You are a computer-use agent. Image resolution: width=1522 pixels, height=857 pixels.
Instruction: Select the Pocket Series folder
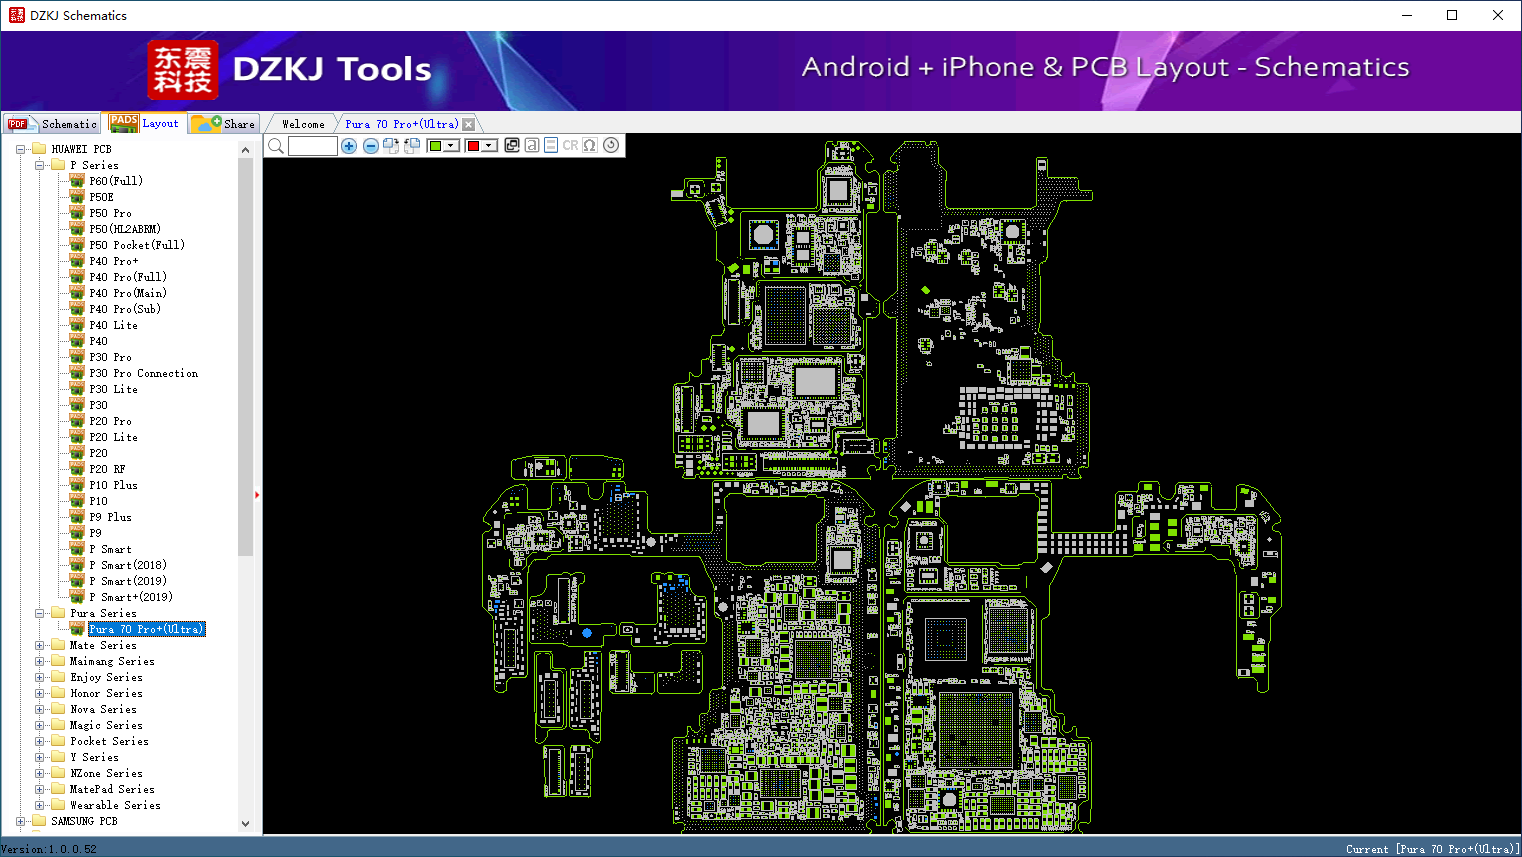tap(109, 741)
